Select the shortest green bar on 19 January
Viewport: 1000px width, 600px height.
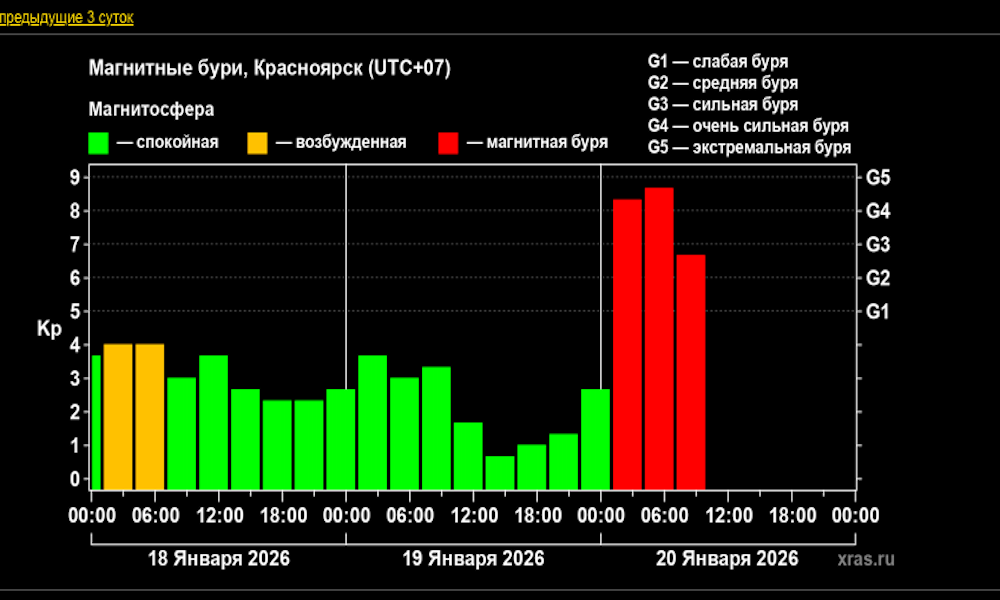point(500,472)
